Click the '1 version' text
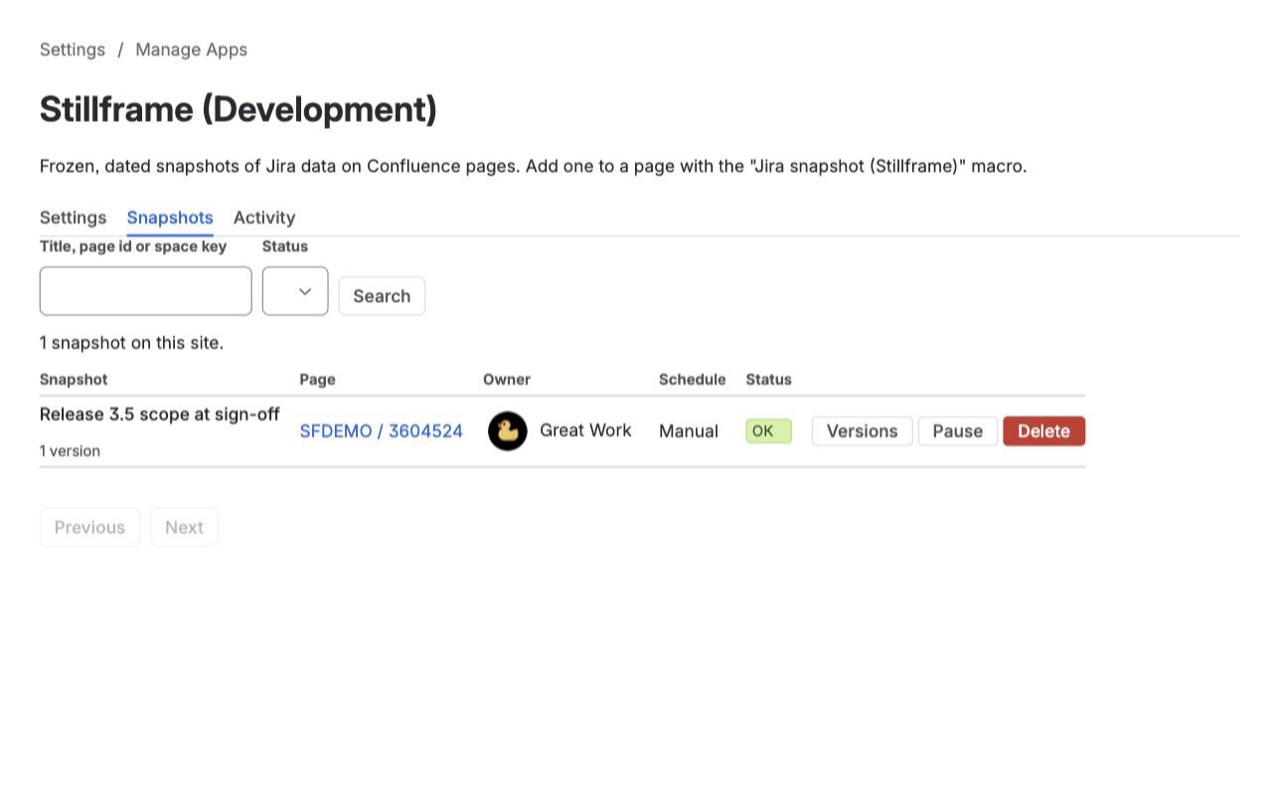This screenshot has height=800, width=1280. pyautogui.click(x=70, y=451)
